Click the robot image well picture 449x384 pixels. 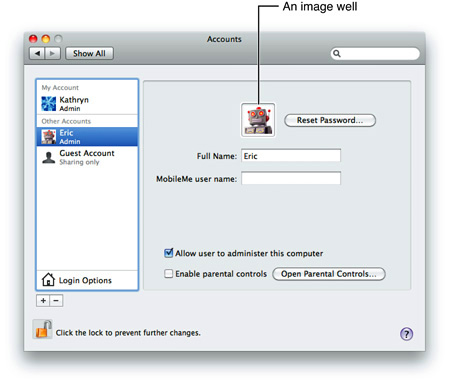pos(258,120)
